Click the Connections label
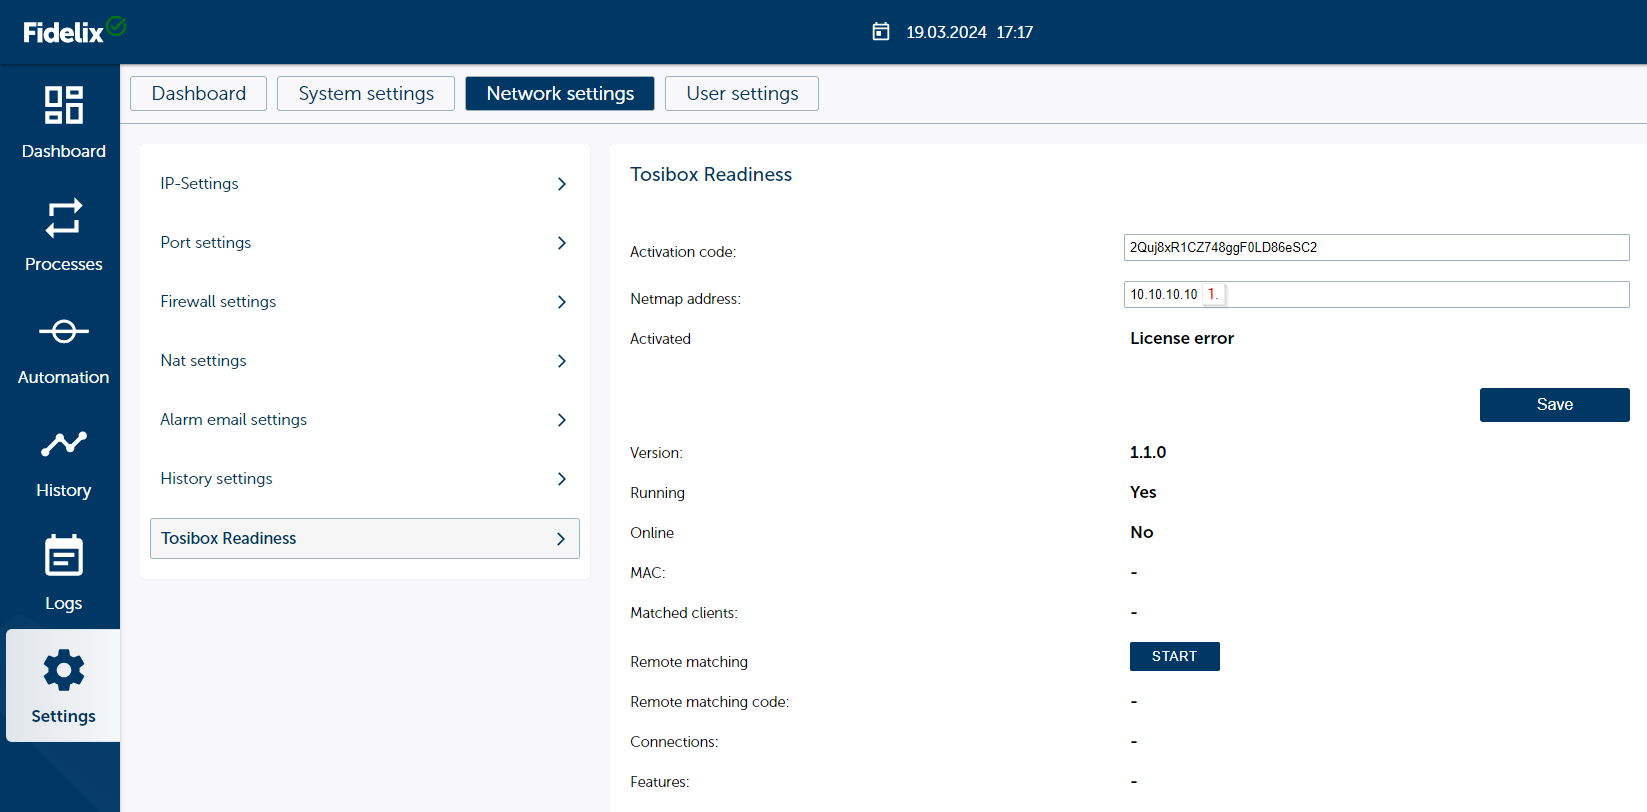This screenshot has height=812, width=1647. [x=674, y=742]
